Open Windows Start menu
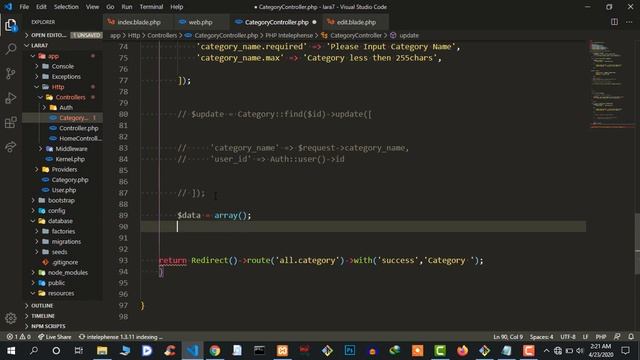Image resolution: width=640 pixels, height=360 pixels. pyautogui.click(x=11, y=351)
